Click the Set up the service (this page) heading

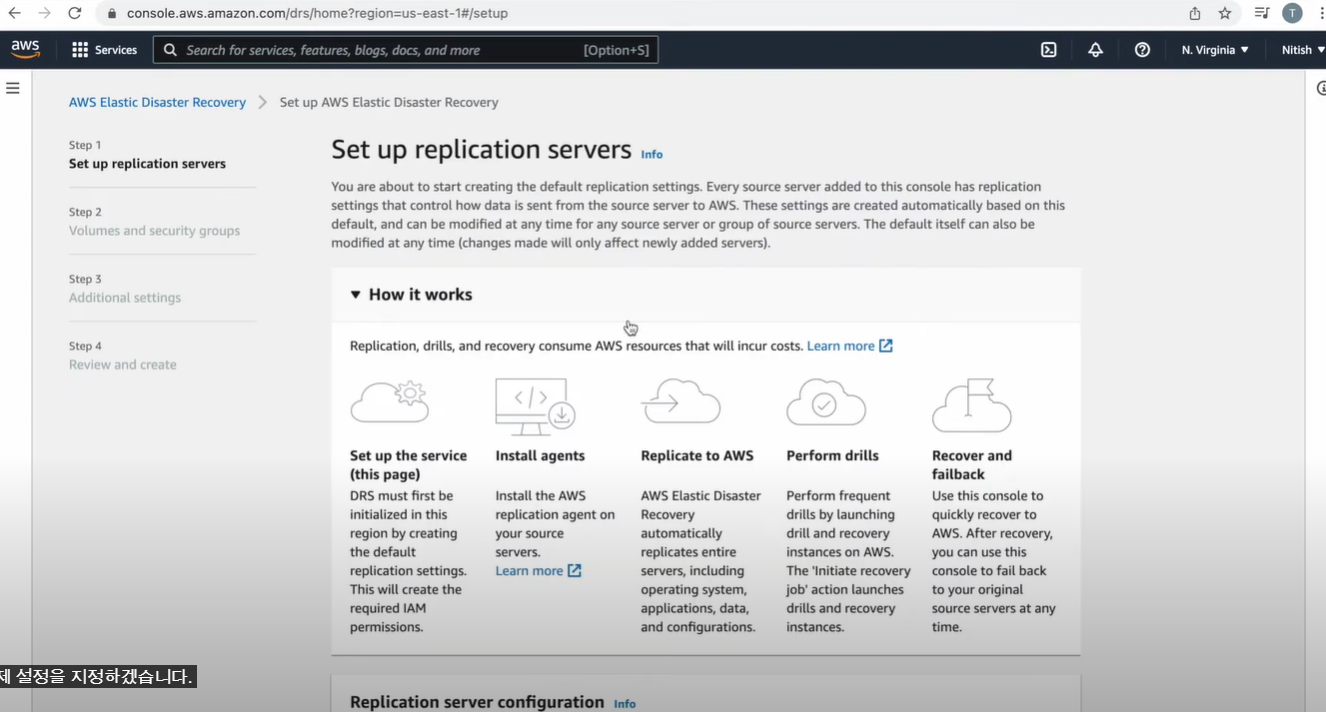click(408, 465)
